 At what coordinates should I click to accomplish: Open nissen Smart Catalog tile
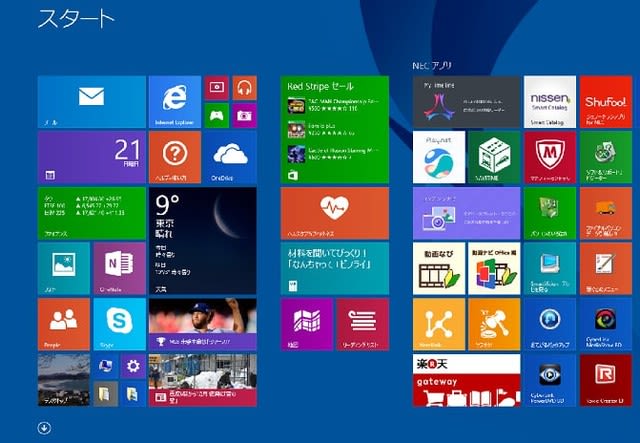click(x=550, y=102)
